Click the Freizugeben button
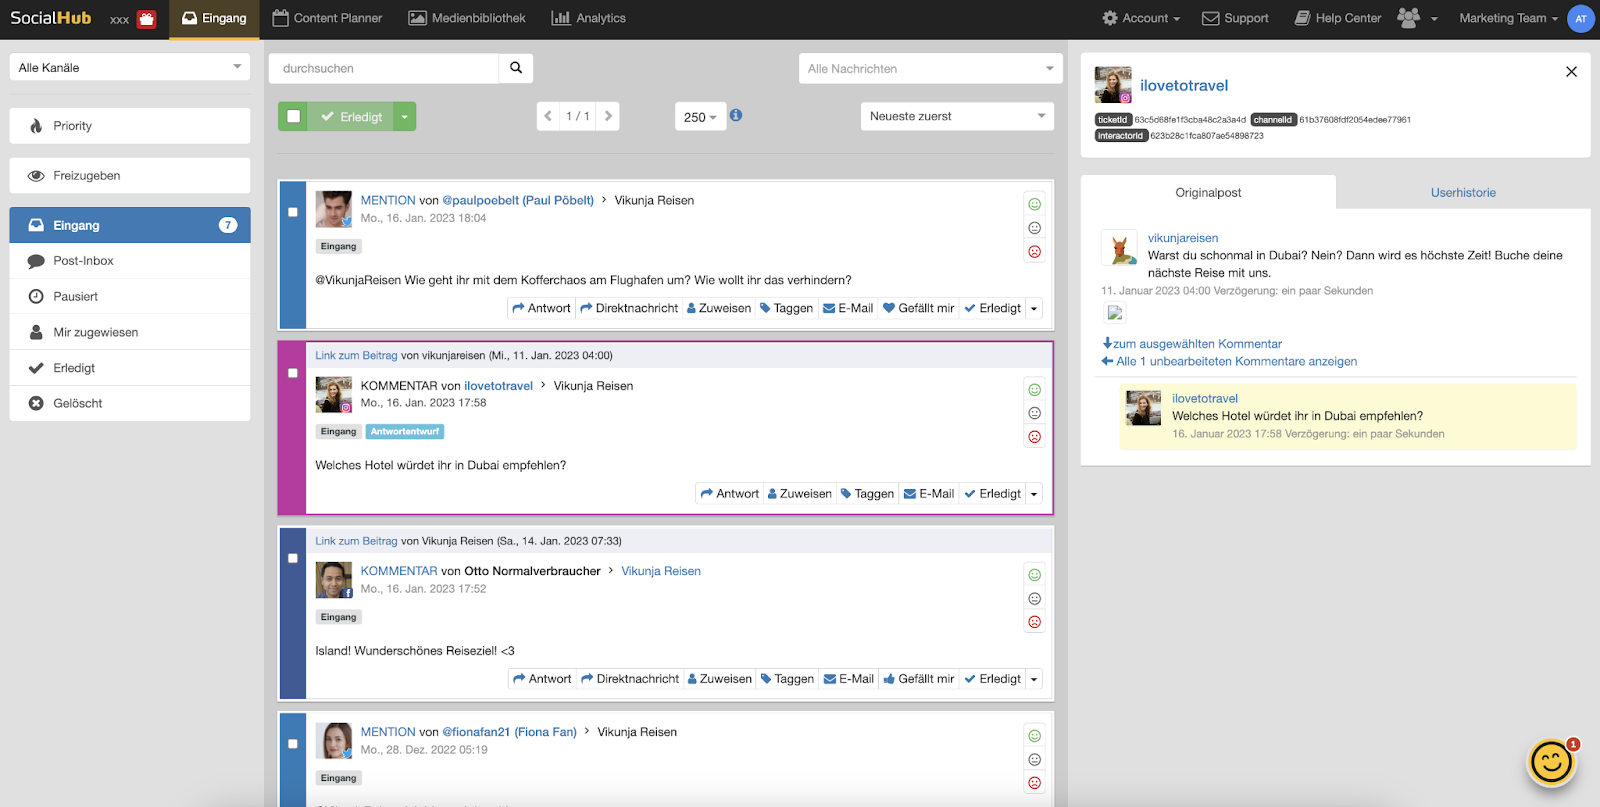The image size is (1600, 807). (130, 176)
